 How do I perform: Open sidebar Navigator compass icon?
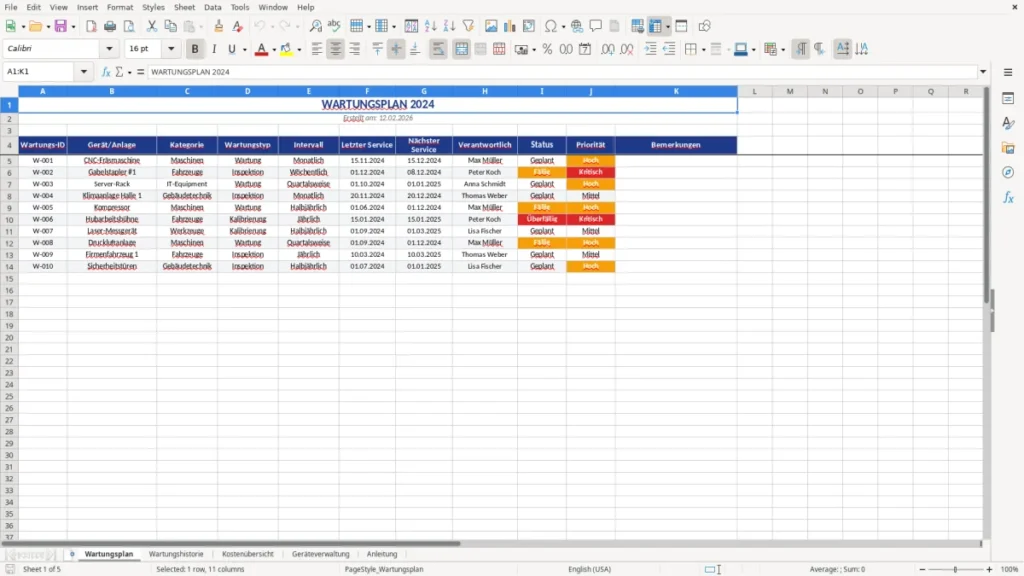point(1008,173)
